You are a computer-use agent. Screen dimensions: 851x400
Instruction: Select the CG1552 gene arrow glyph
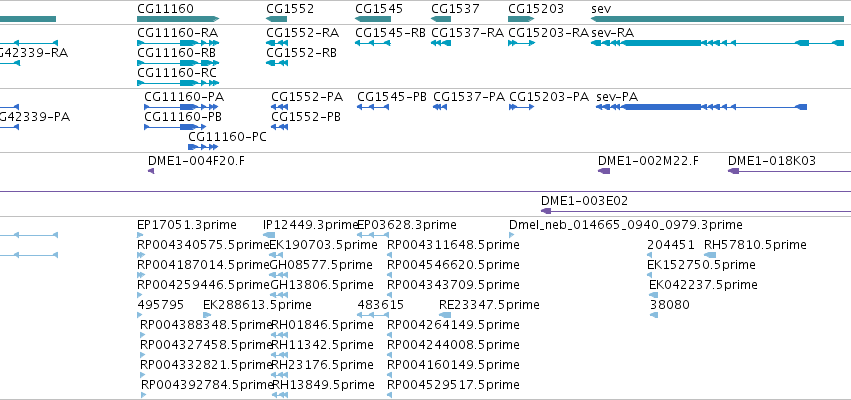point(276,19)
